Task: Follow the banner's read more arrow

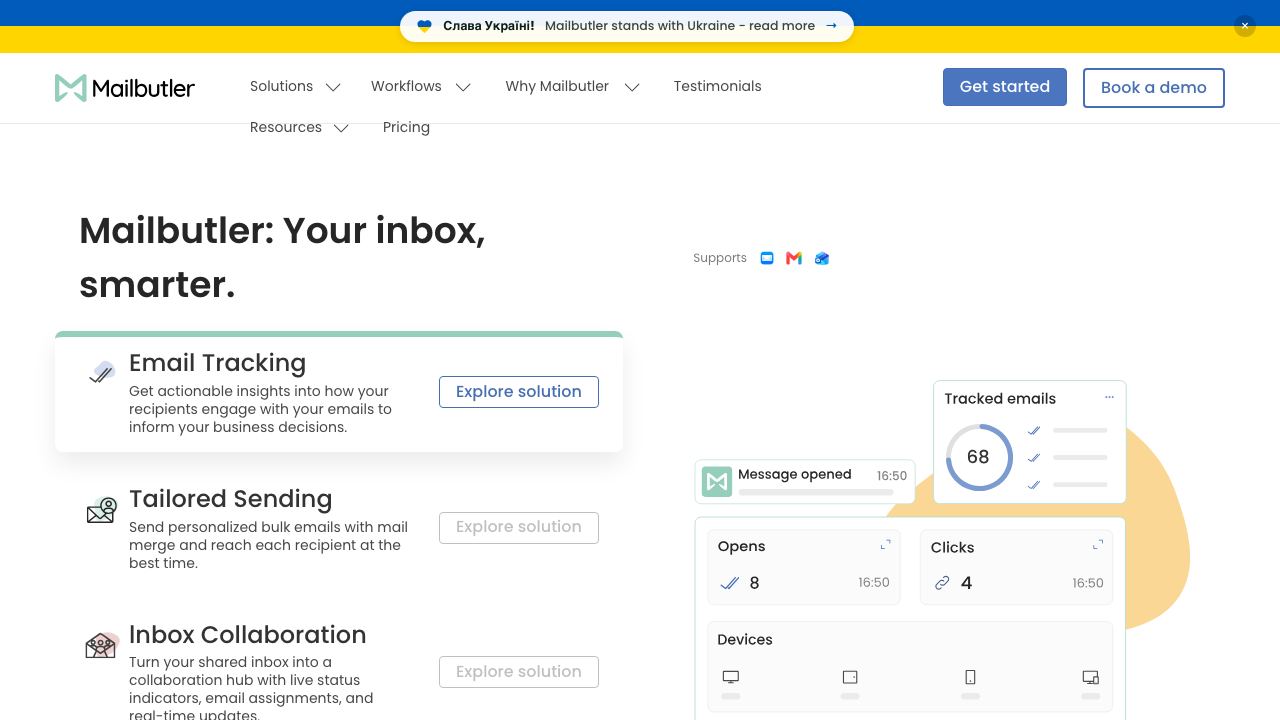Action: coord(831,26)
